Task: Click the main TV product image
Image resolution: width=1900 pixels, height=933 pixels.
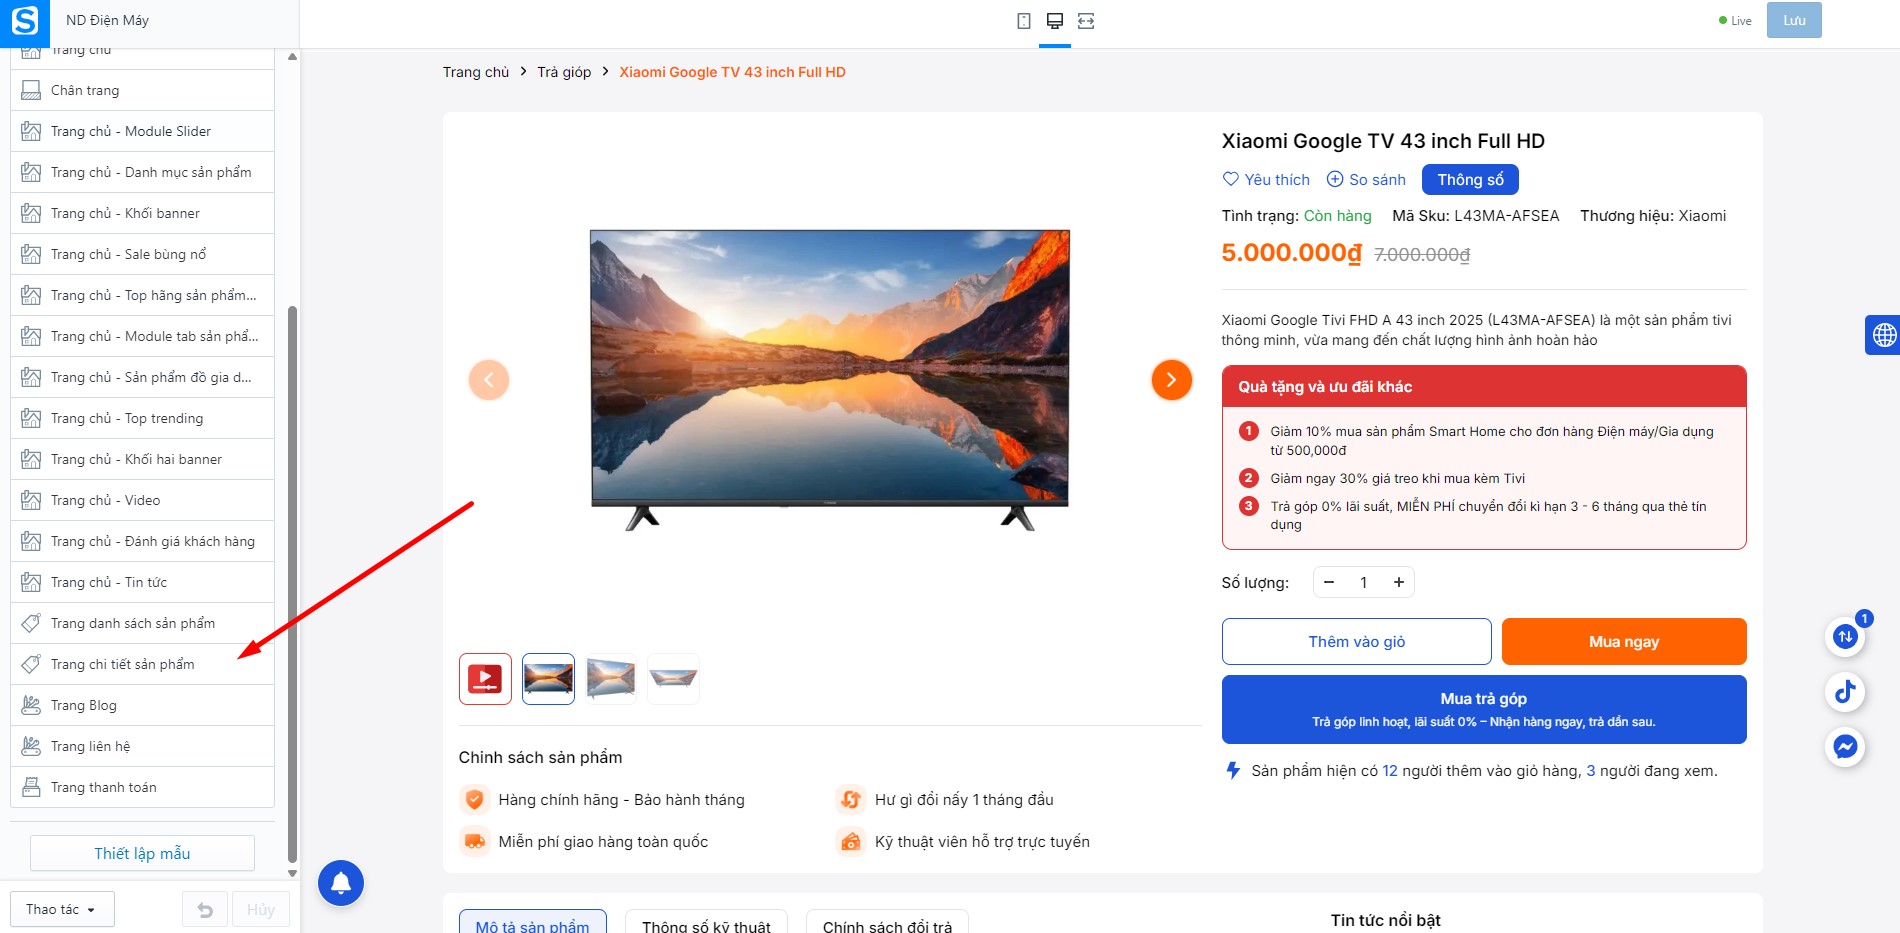Action: (x=830, y=380)
